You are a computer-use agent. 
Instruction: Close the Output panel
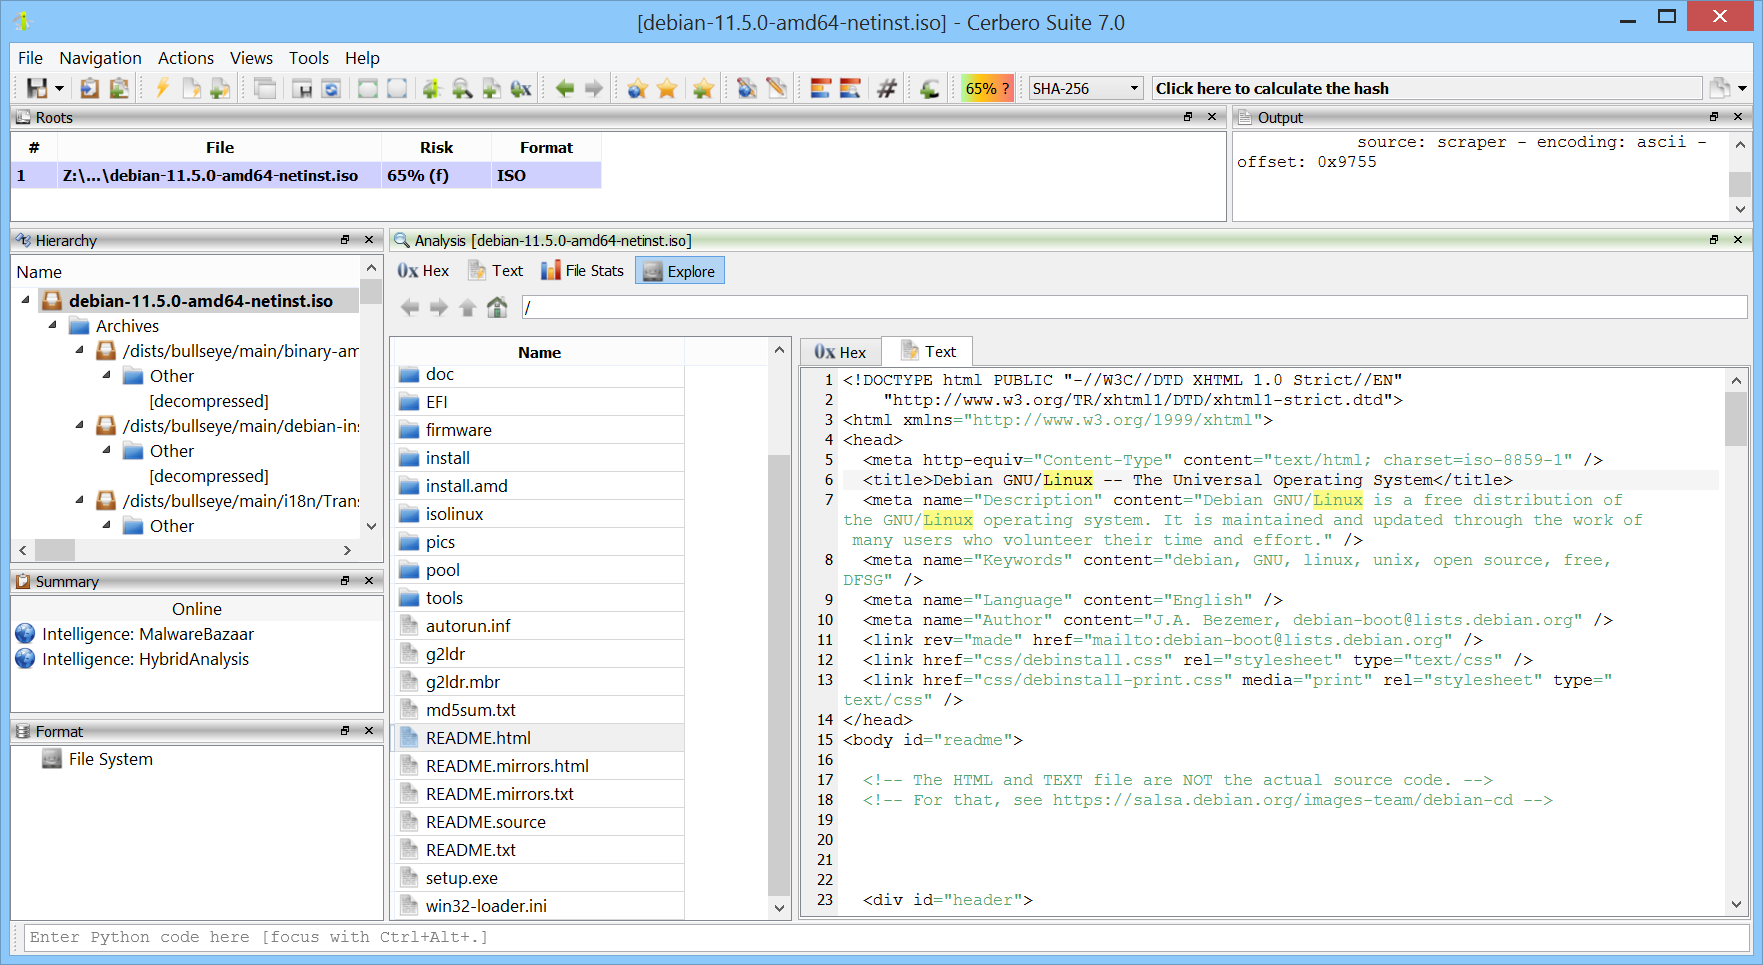[x=1738, y=117]
